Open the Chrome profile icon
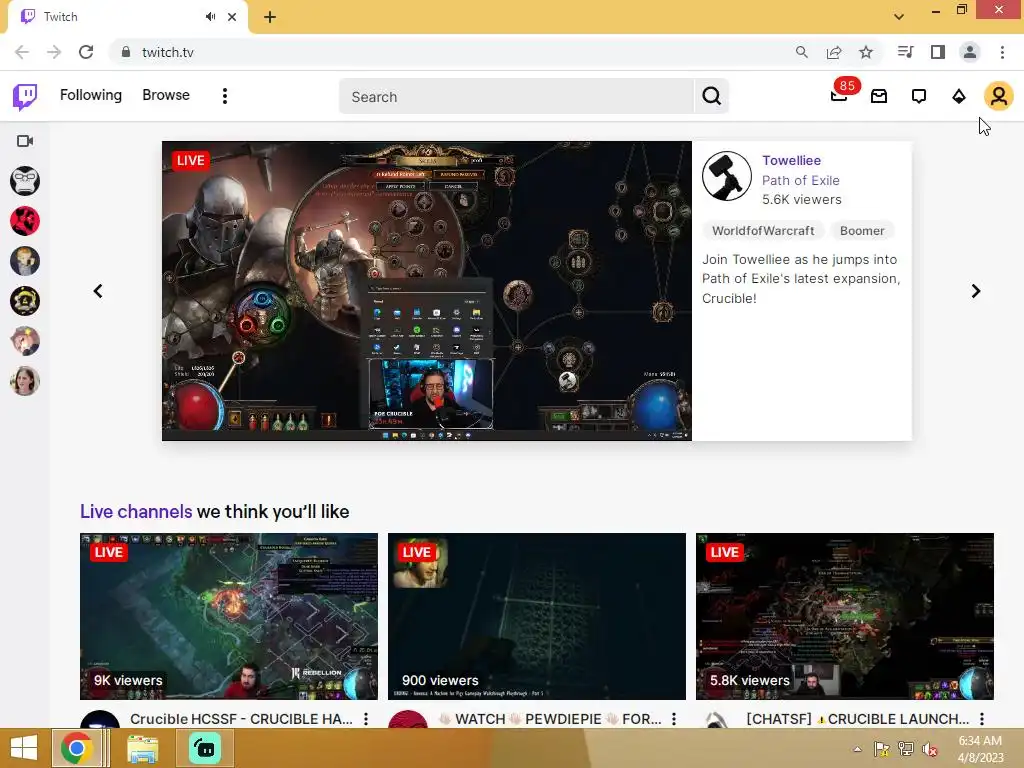This screenshot has width=1024, height=768. (x=970, y=52)
